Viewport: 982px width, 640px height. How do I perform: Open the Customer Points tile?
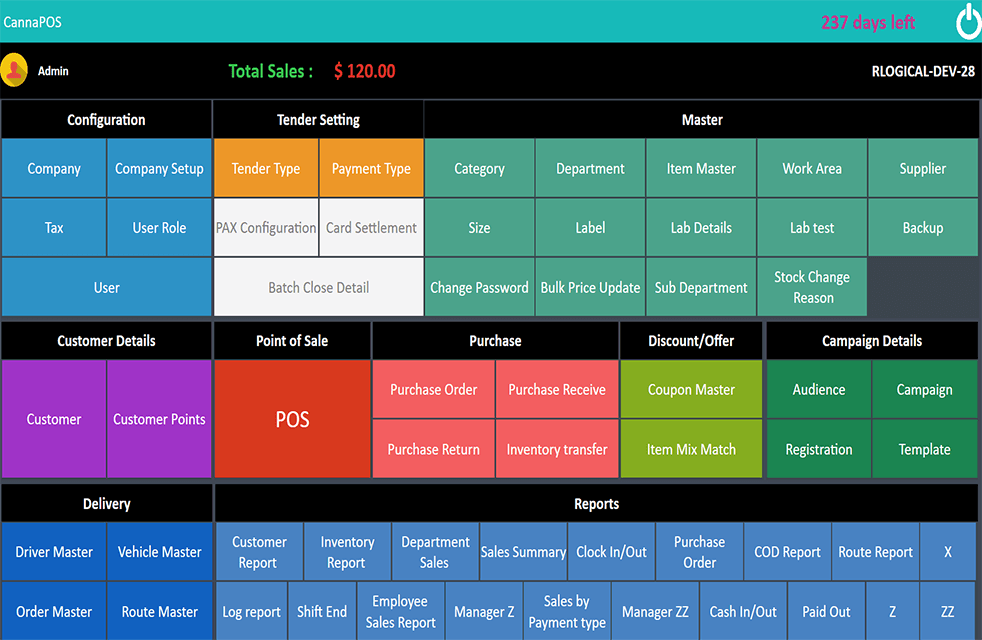click(x=159, y=419)
